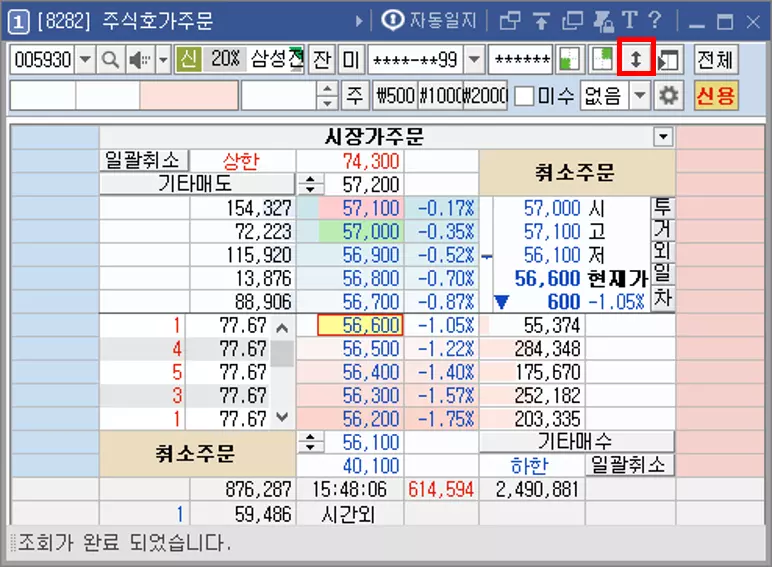This screenshot has width=772, height=567.
Task: Click the vertical up-down arrow icon
Action: 636,59
